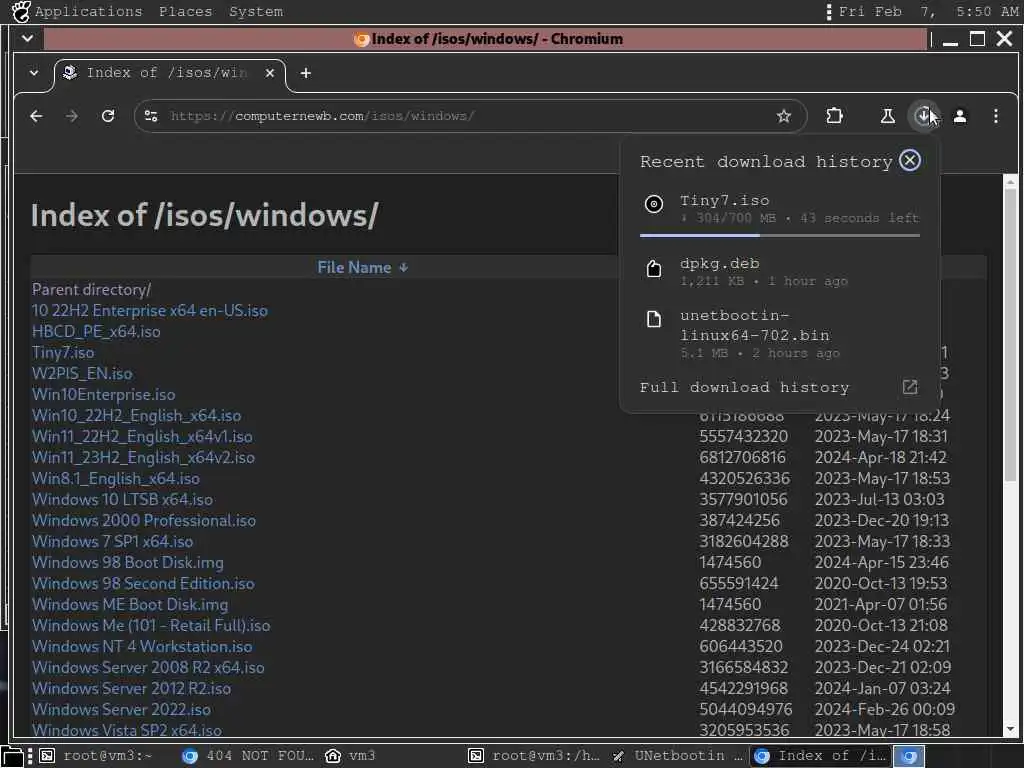Click the Tiny7.iso link in file list

point(63,352)
